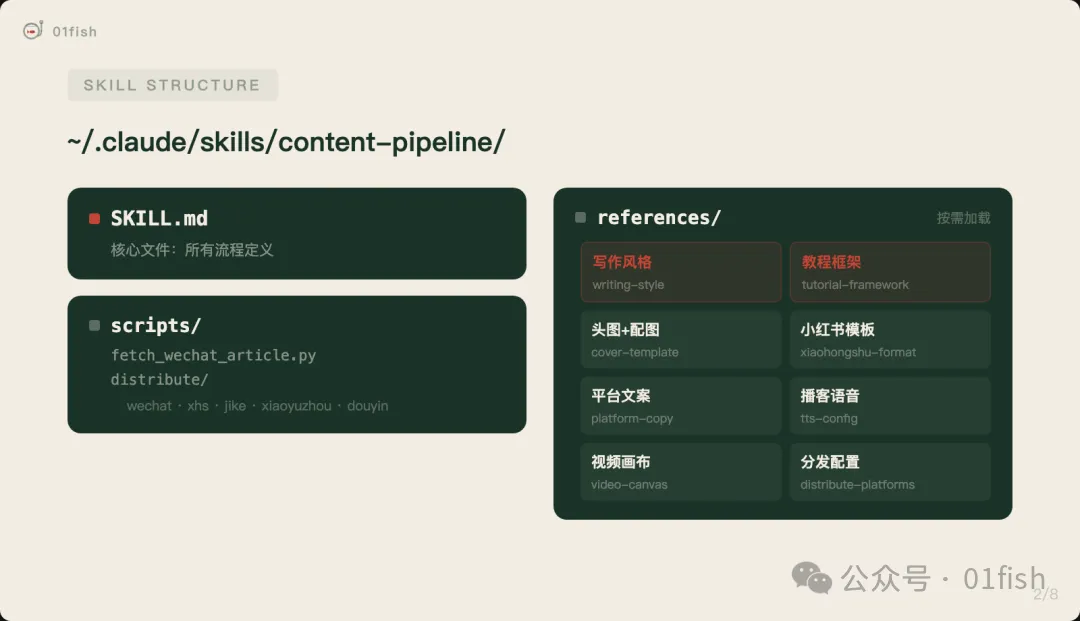Open the 教程框架 tutorial-framework tile
The image size is (1080, 621).
[890, 272]
